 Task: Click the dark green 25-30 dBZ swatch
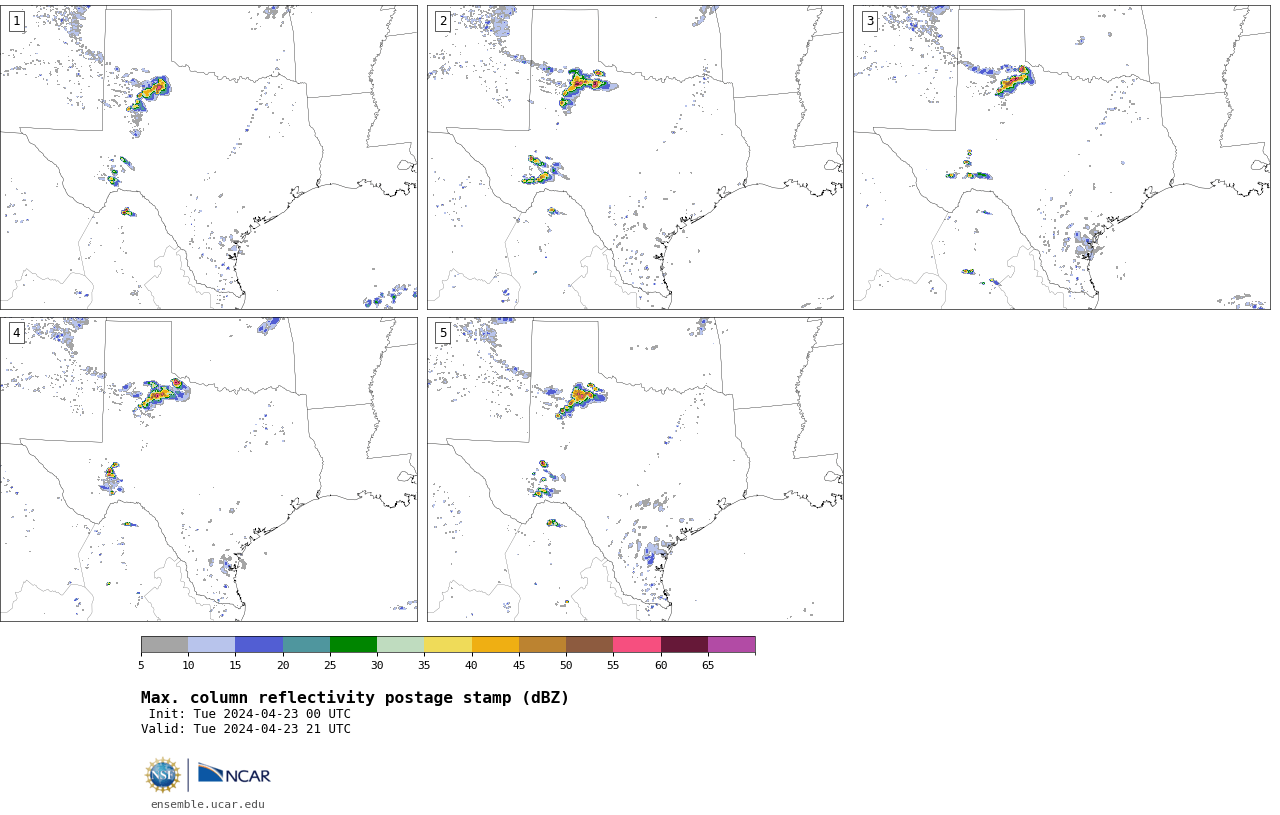point(353,644)
